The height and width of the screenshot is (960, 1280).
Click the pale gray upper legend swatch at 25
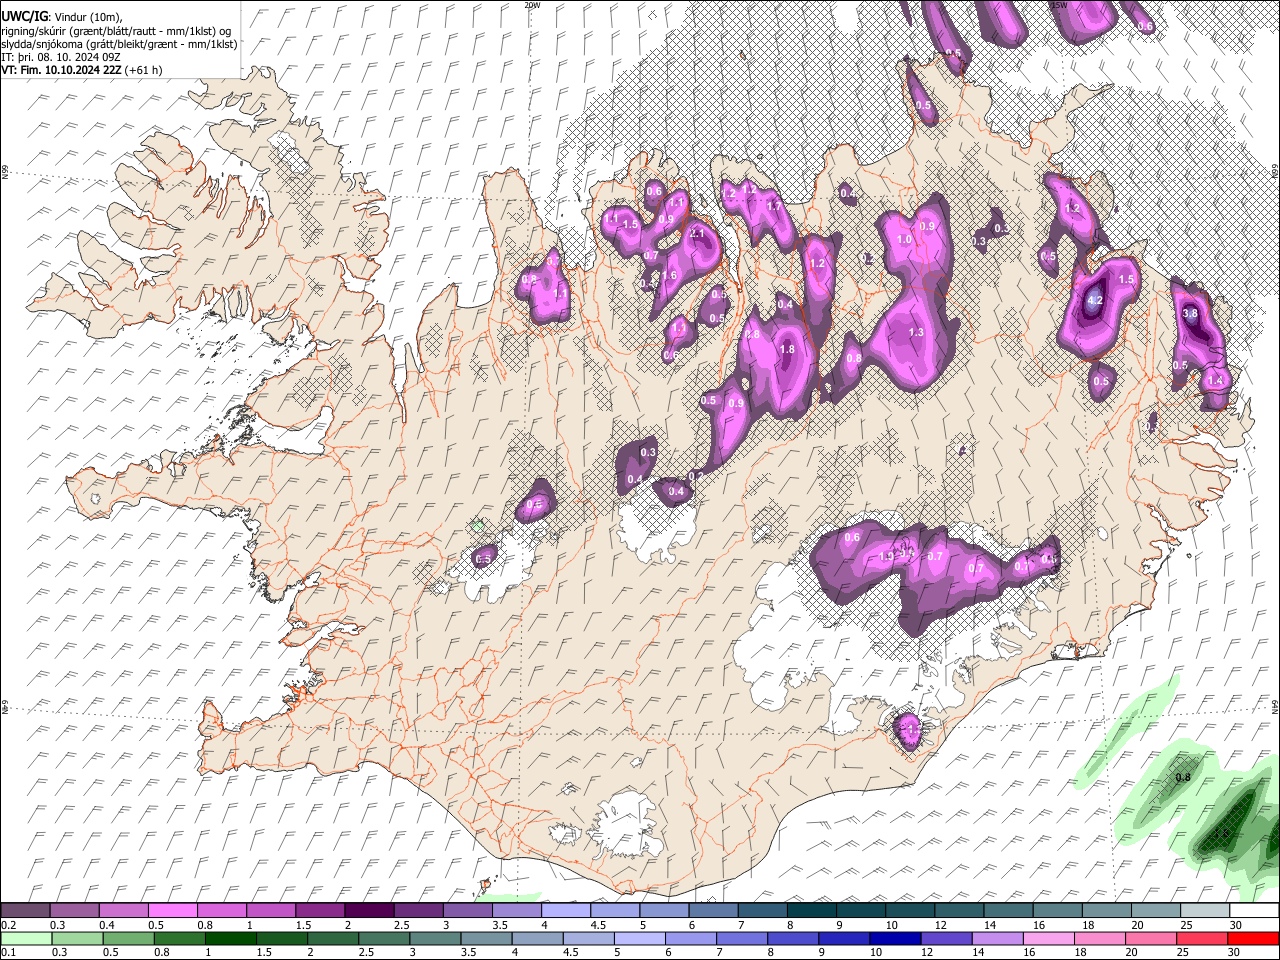coord(1204,911)
